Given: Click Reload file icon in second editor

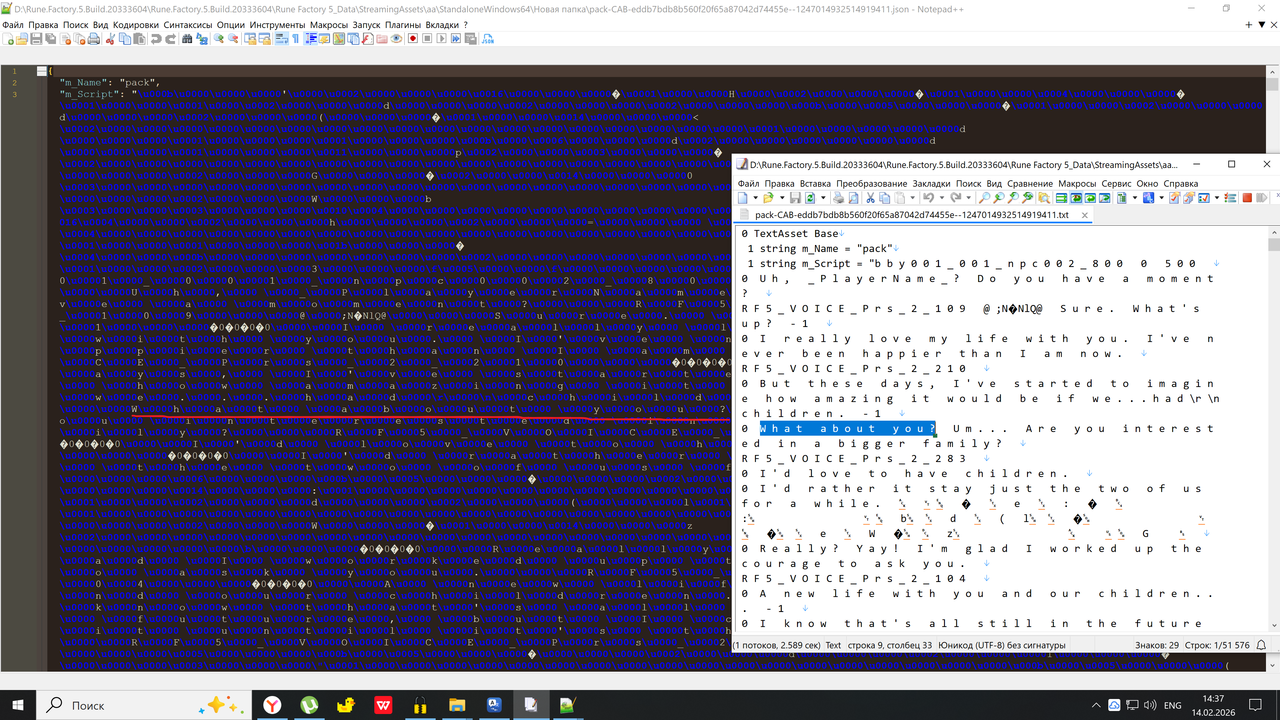Looking at the screenshot, I should tap(810, 198).
